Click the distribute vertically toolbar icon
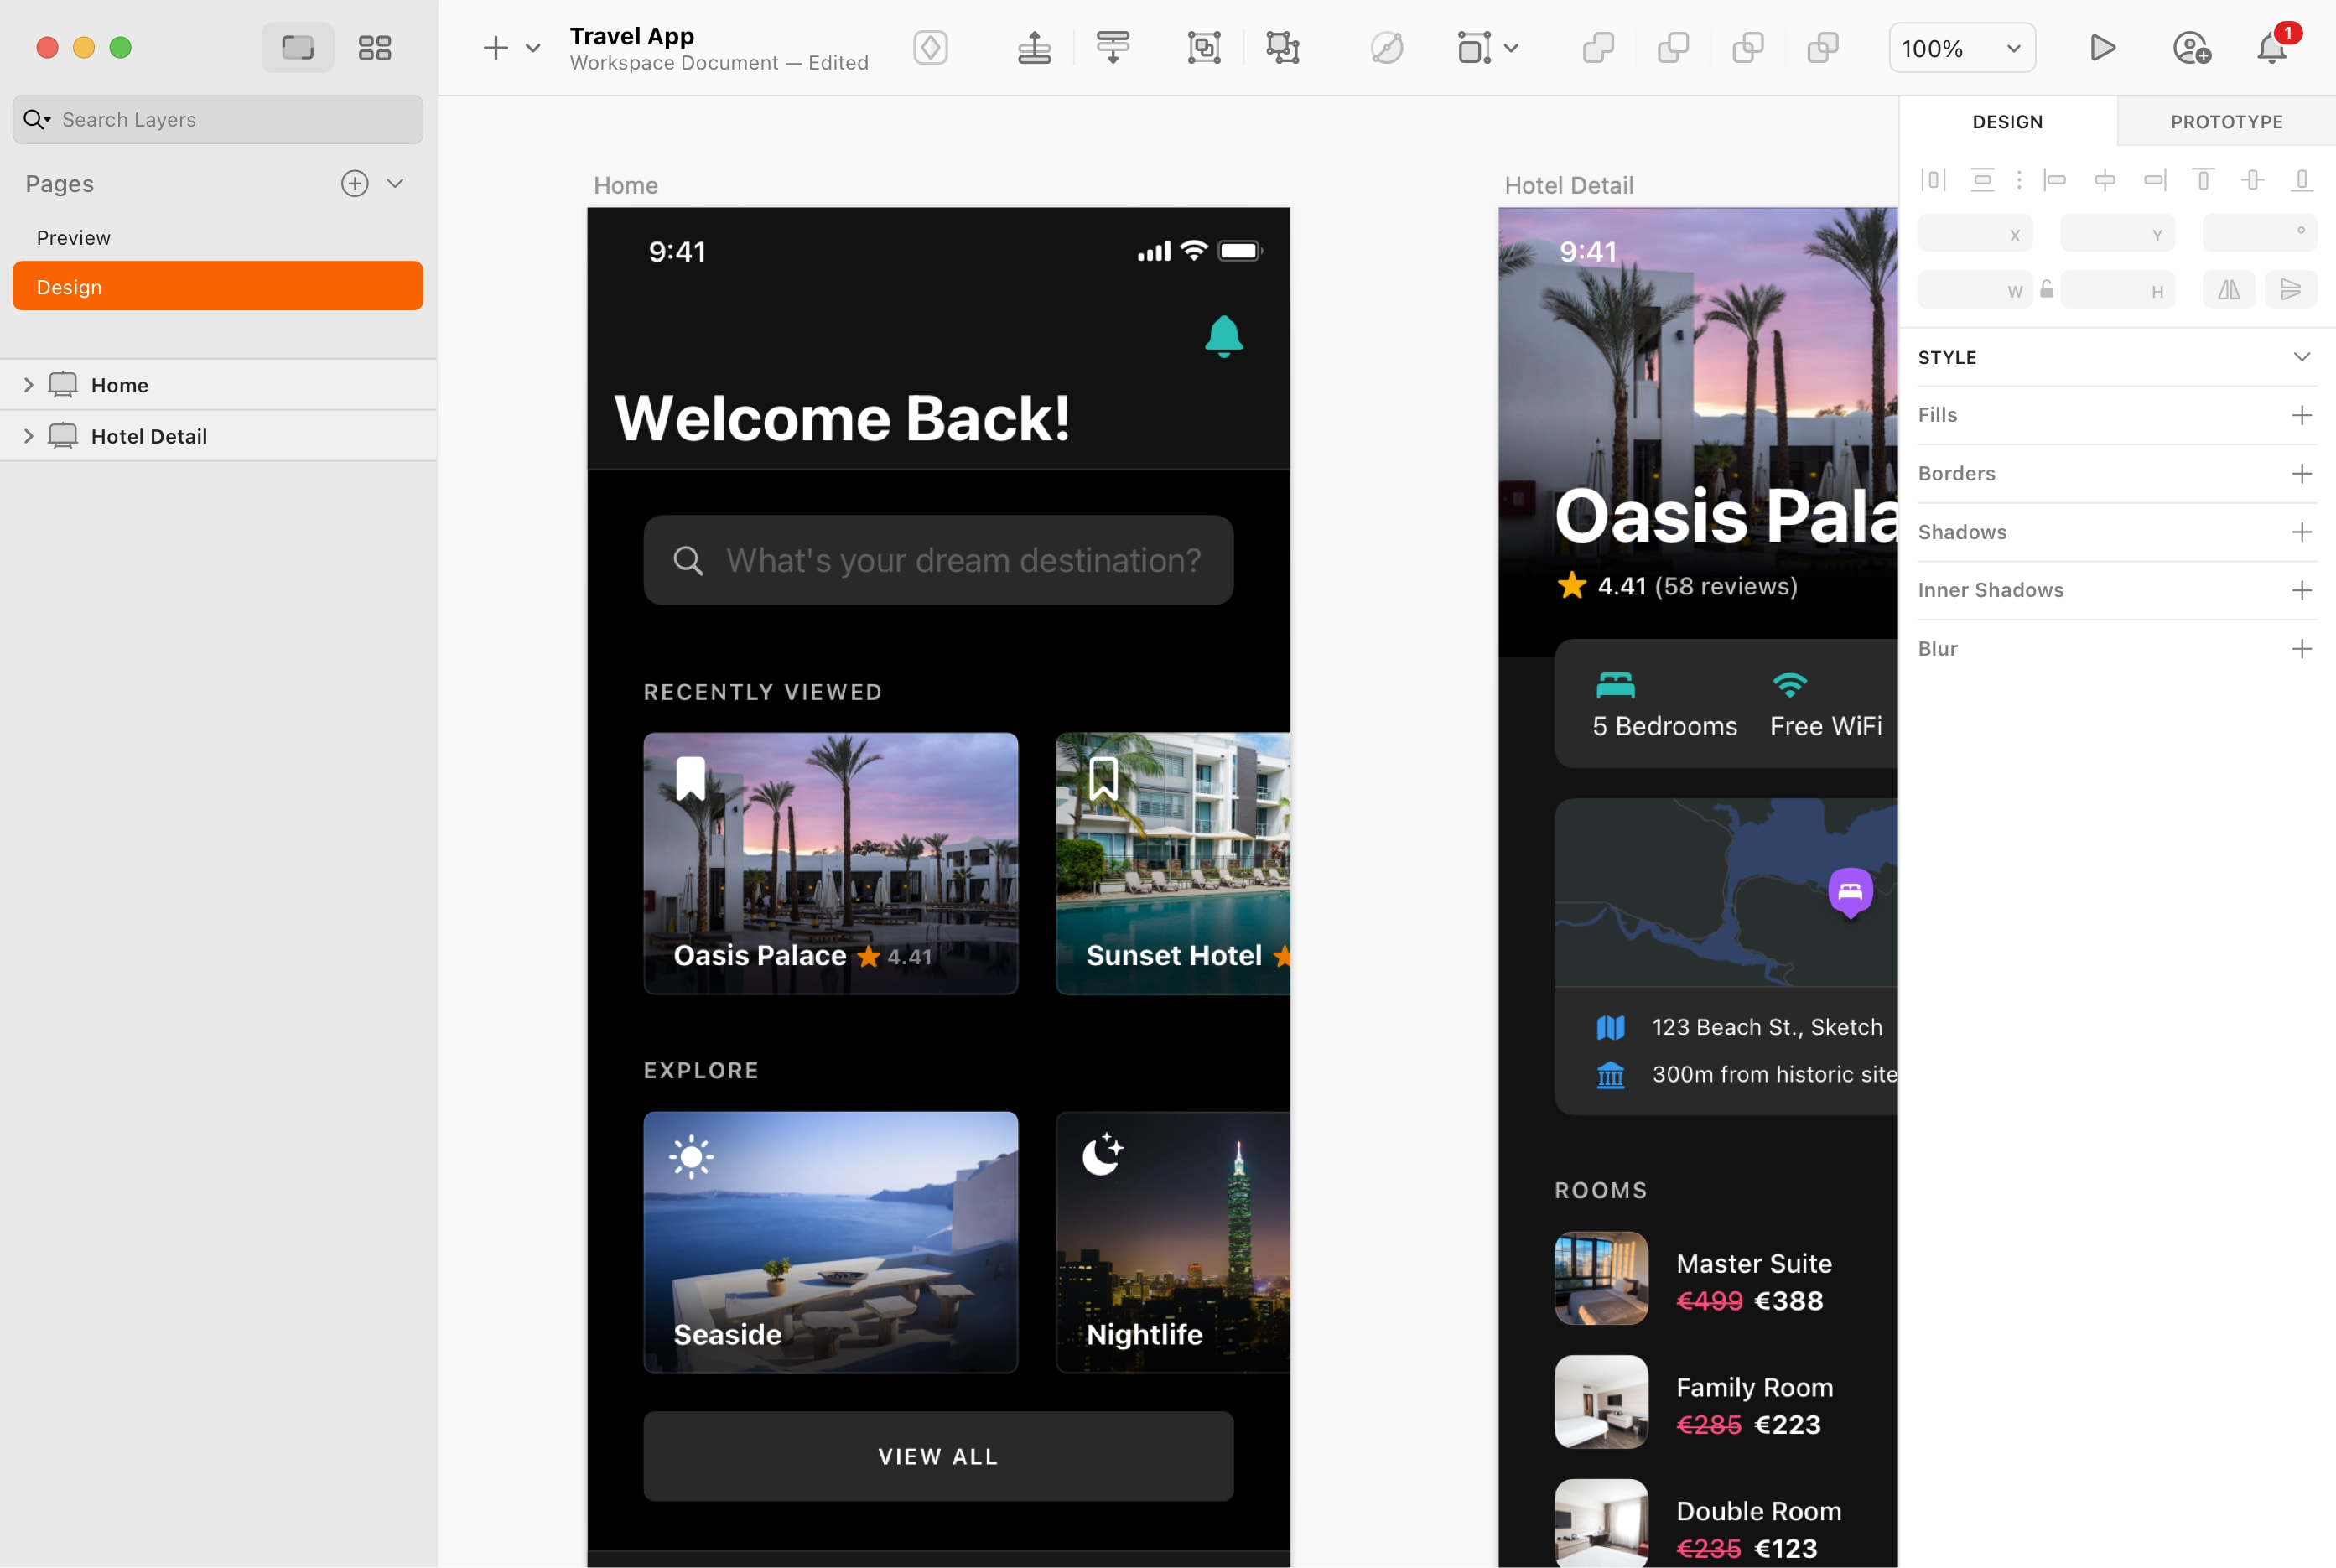 coord(1113,47)
